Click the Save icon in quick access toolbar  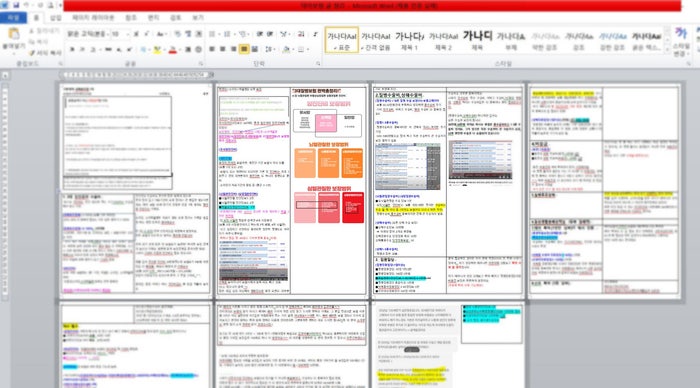[x=16, y=5]
